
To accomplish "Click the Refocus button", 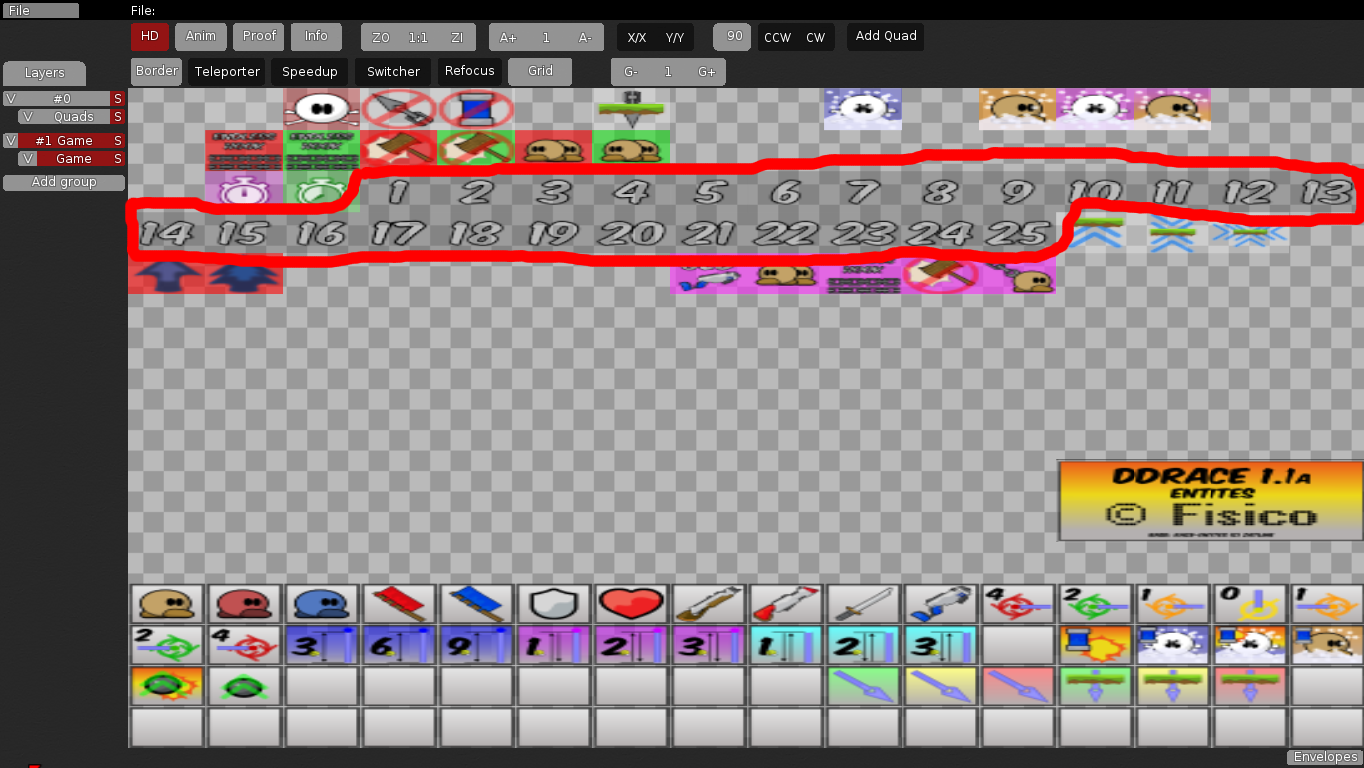I will pyautogui.click(x=470, y=72).
